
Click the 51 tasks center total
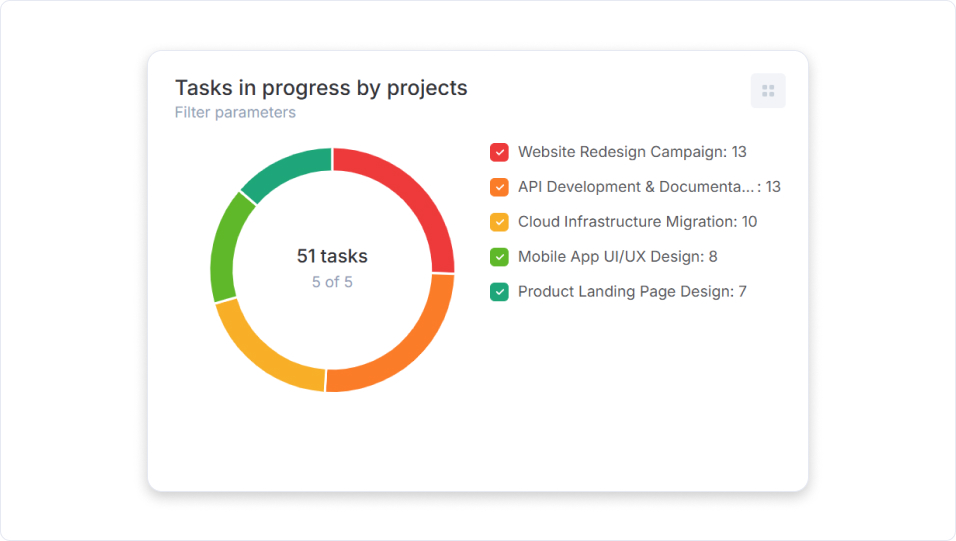pos(332,256)
